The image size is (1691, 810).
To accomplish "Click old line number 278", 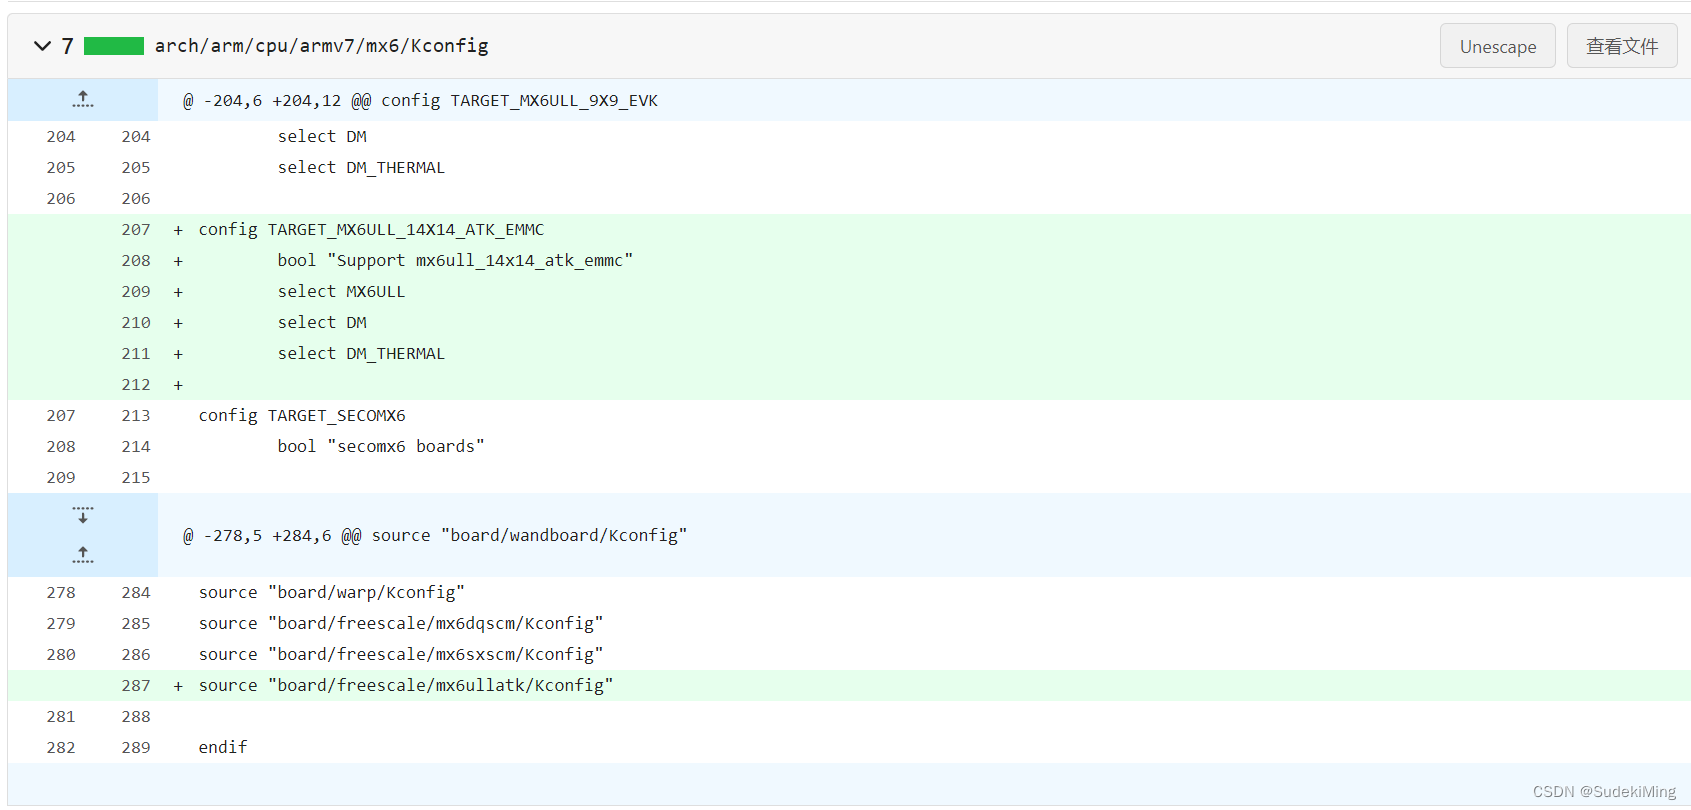I will click(x=61, y=592).
